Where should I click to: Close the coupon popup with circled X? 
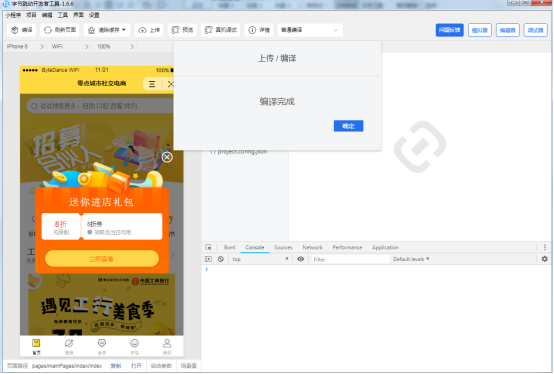[167, 157]
